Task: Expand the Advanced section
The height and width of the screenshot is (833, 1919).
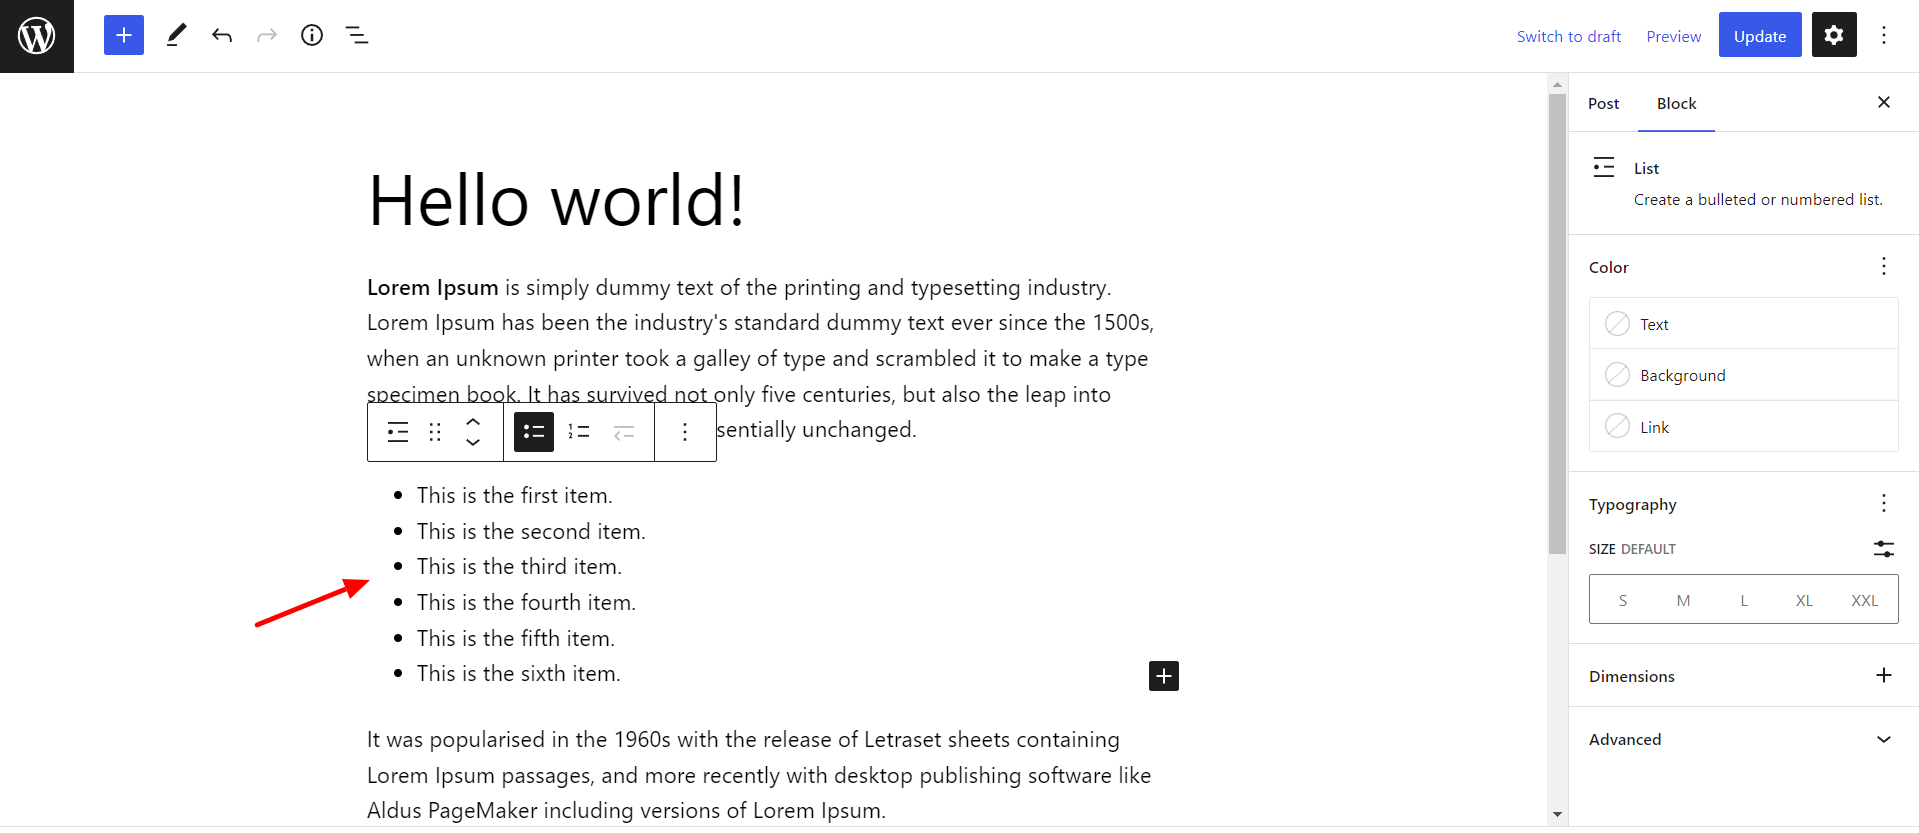Action: [x=1740, y=739]
